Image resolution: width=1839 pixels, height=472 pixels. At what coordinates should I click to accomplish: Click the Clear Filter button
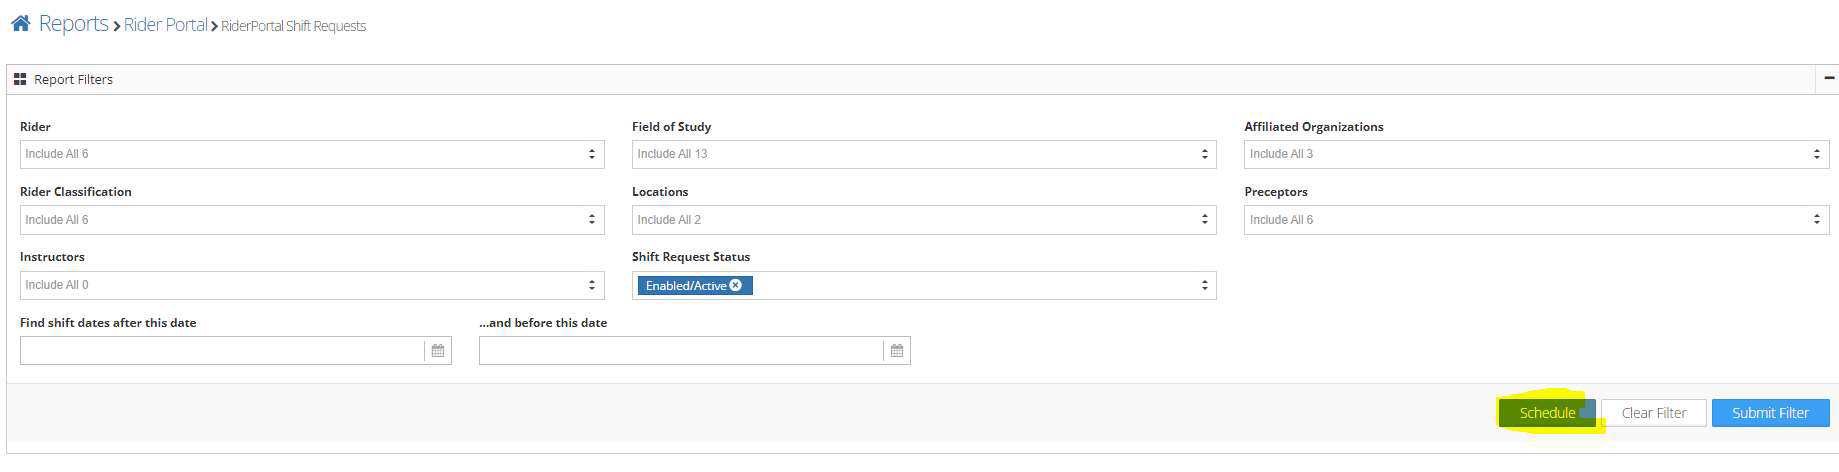pos(1653,413)
